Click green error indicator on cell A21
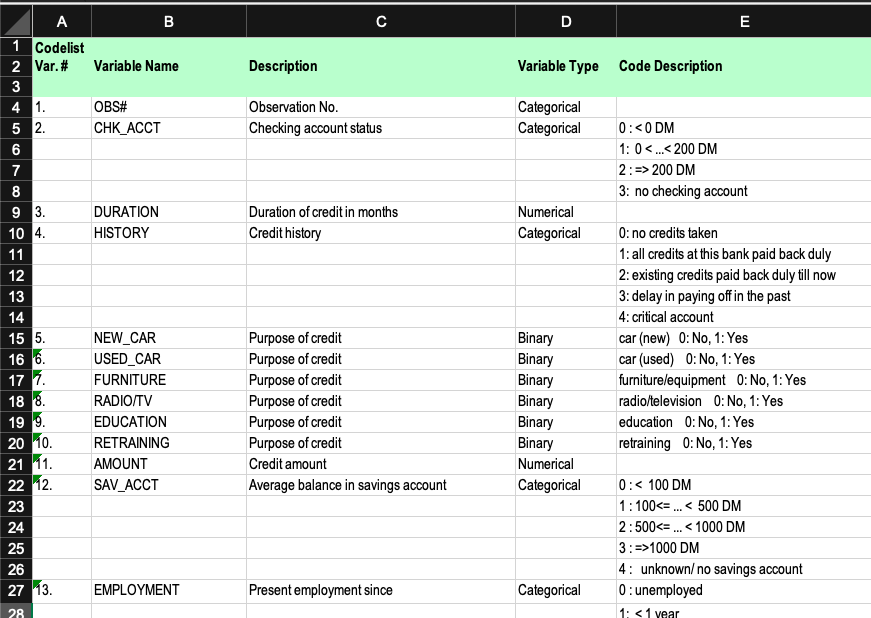The width and height of the screenshot is (871, 618). (37, 458)
